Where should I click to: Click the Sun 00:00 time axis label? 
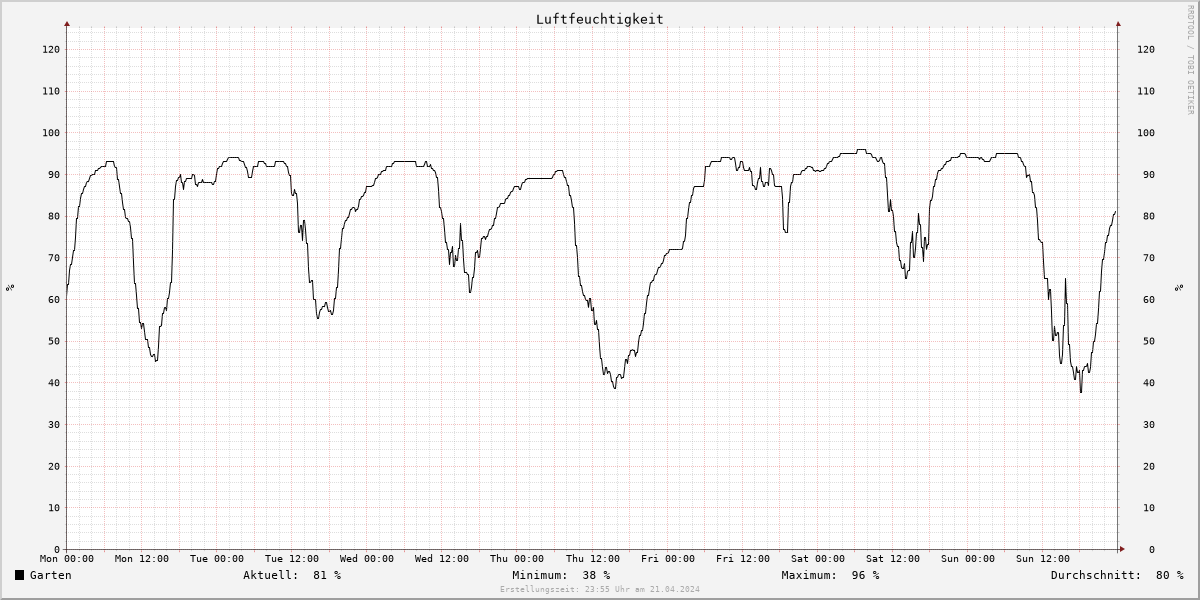[967, 559]
